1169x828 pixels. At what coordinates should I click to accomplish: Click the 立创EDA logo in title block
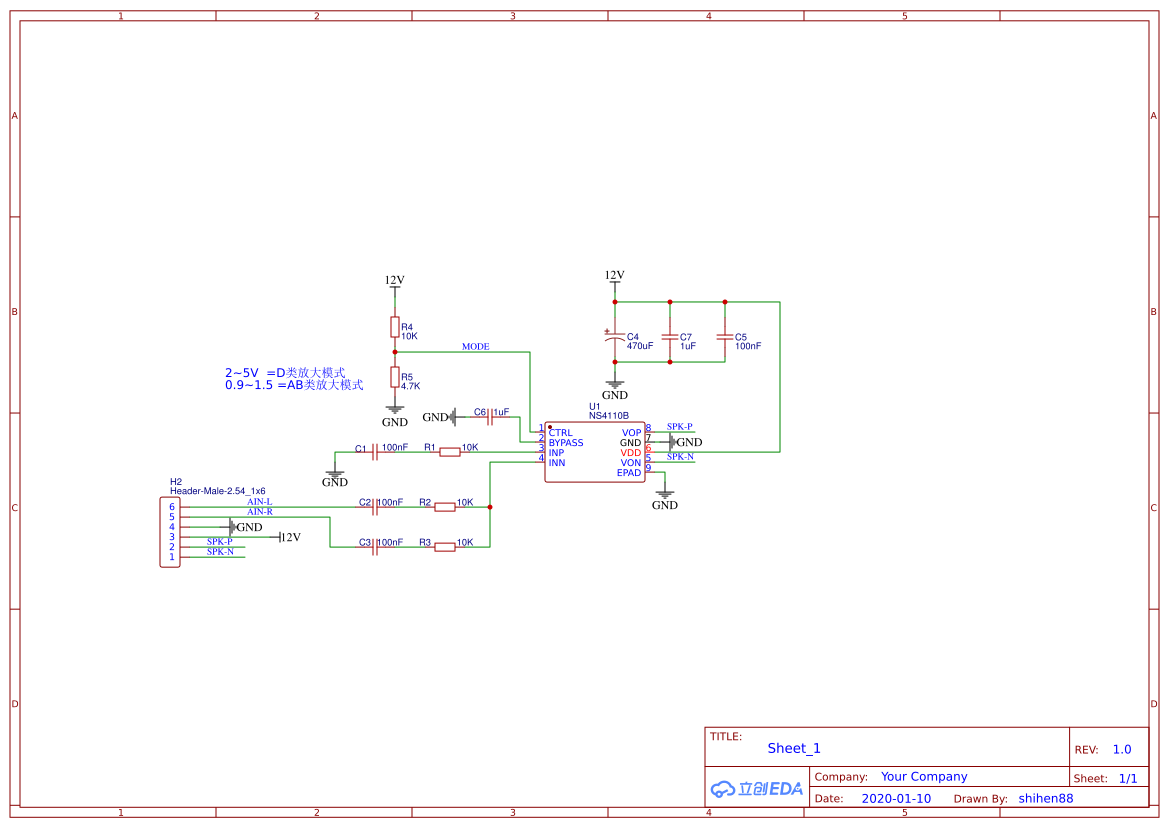click(x=757, y=789)
